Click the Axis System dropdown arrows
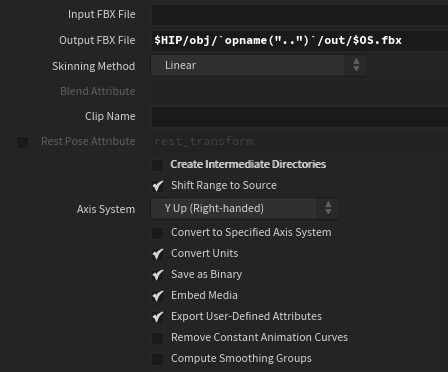This screenshot has height=372, width=448. (328, 208)
